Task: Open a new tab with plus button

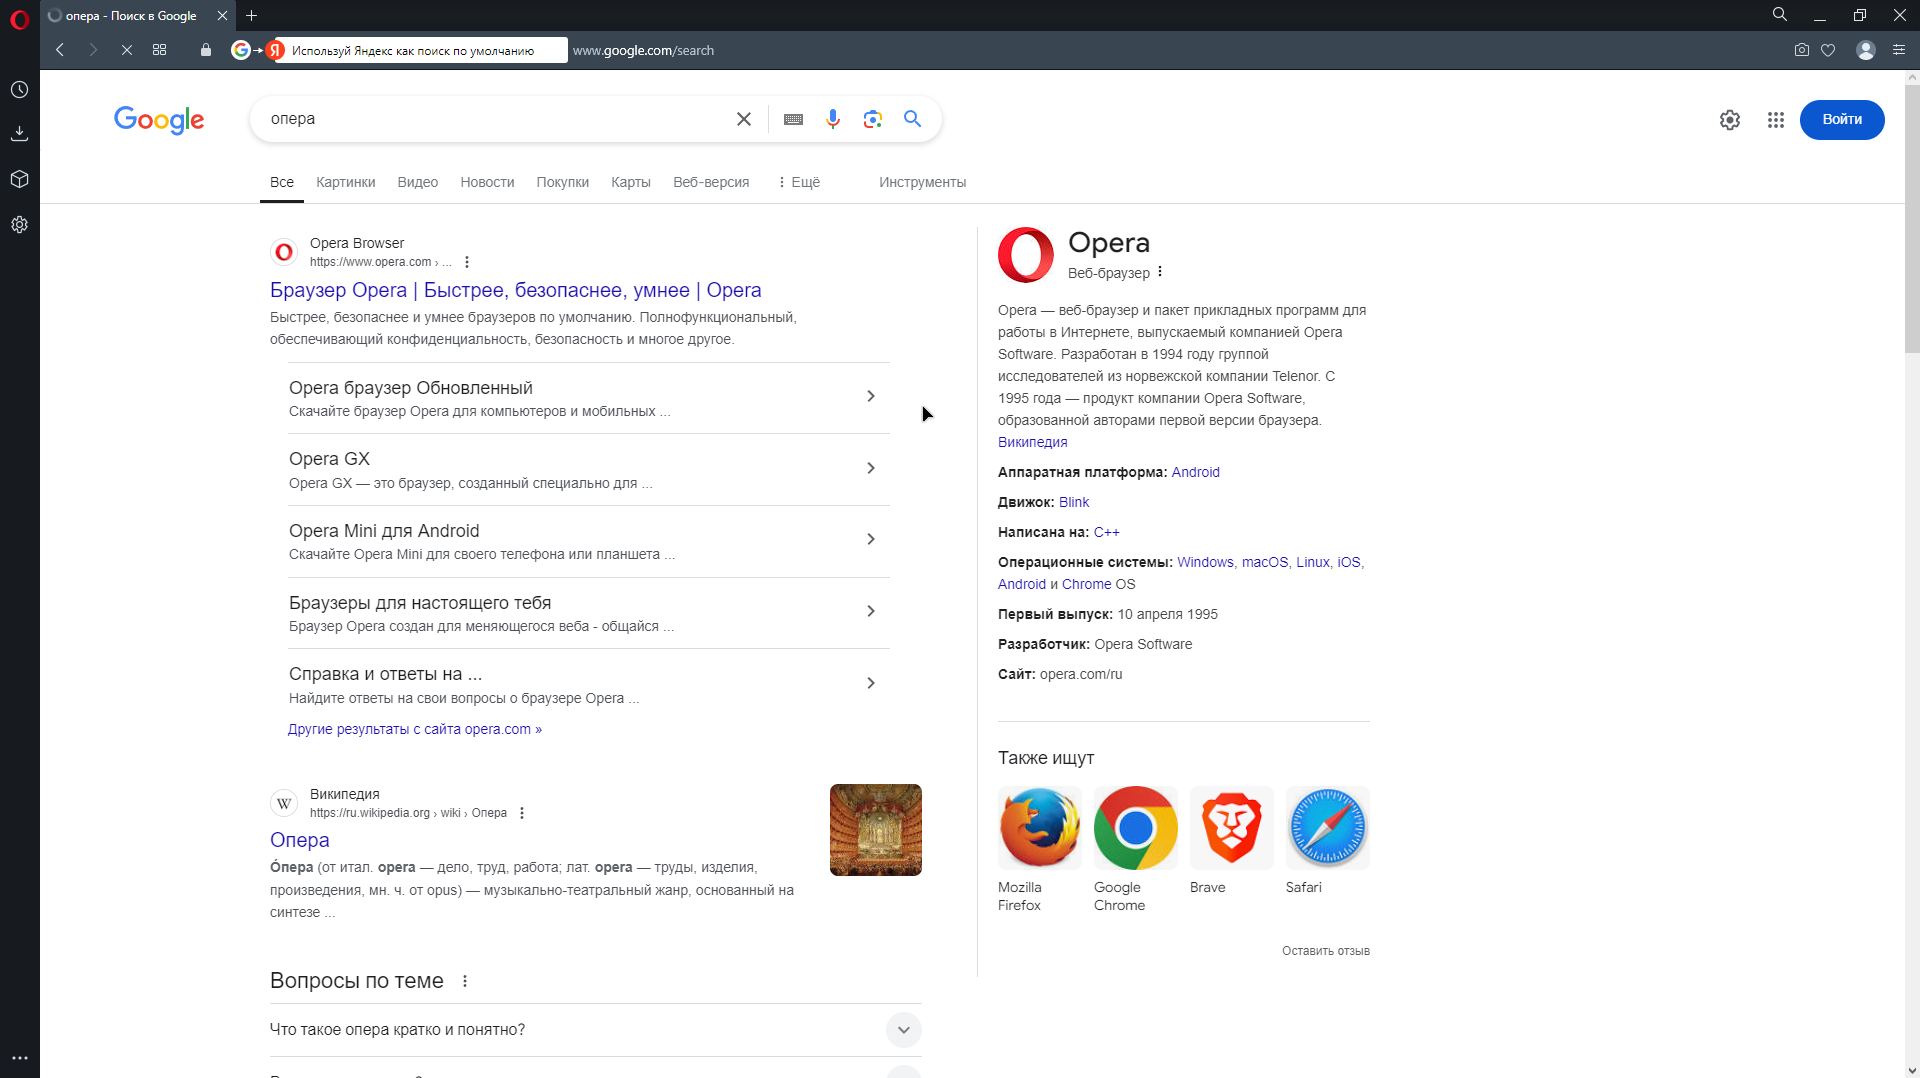Action: 252,16
